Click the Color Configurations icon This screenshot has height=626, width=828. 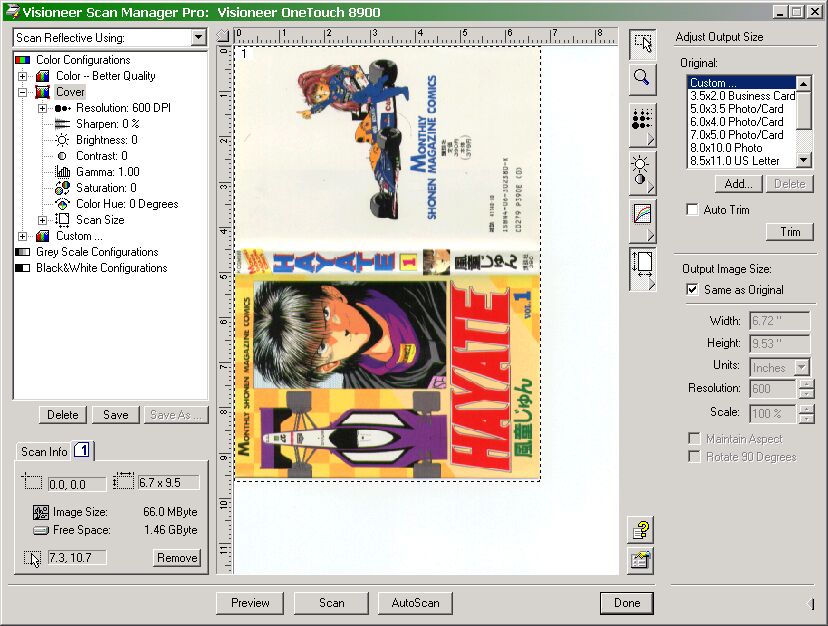(23, 60)
